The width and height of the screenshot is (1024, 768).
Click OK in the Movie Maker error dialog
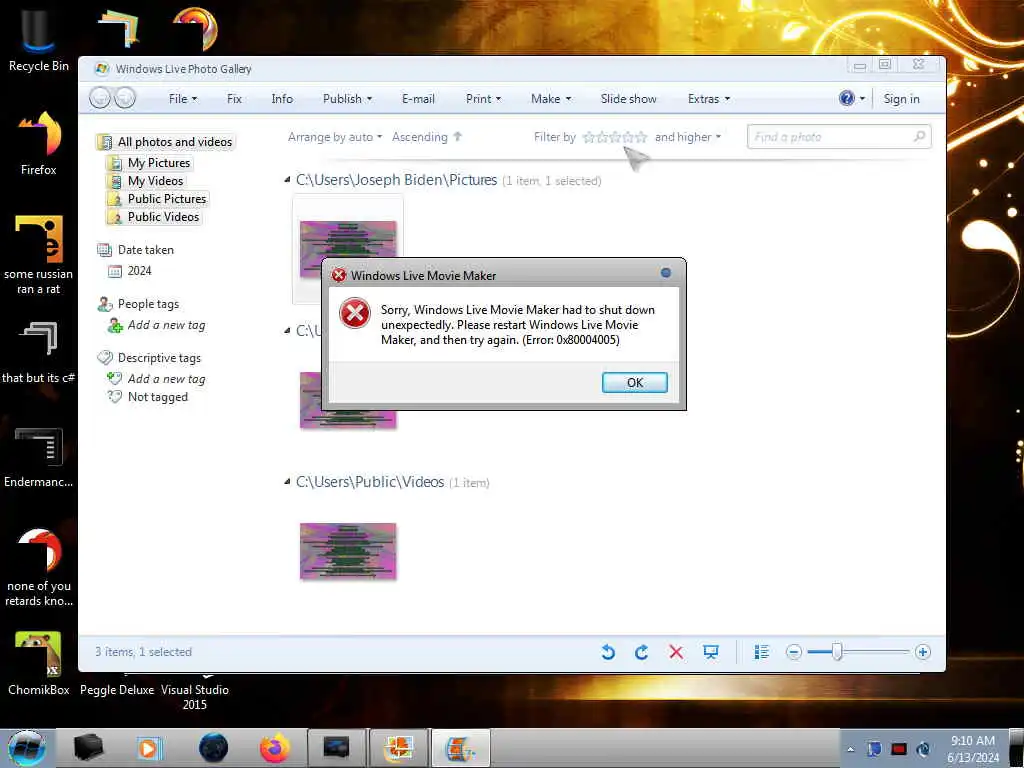pyautogui.click(x=634, y=383)
